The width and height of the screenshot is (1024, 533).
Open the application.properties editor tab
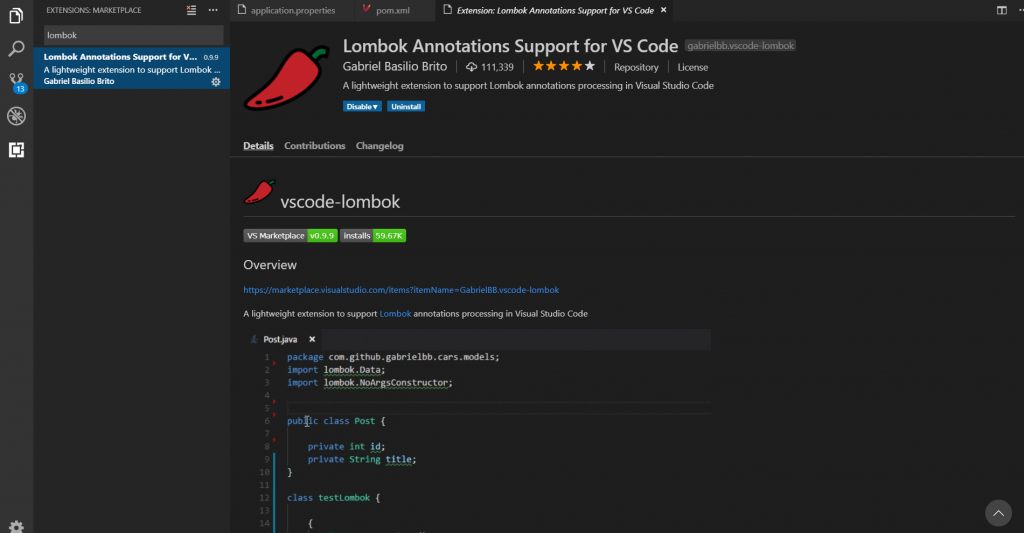pos(293,10)
